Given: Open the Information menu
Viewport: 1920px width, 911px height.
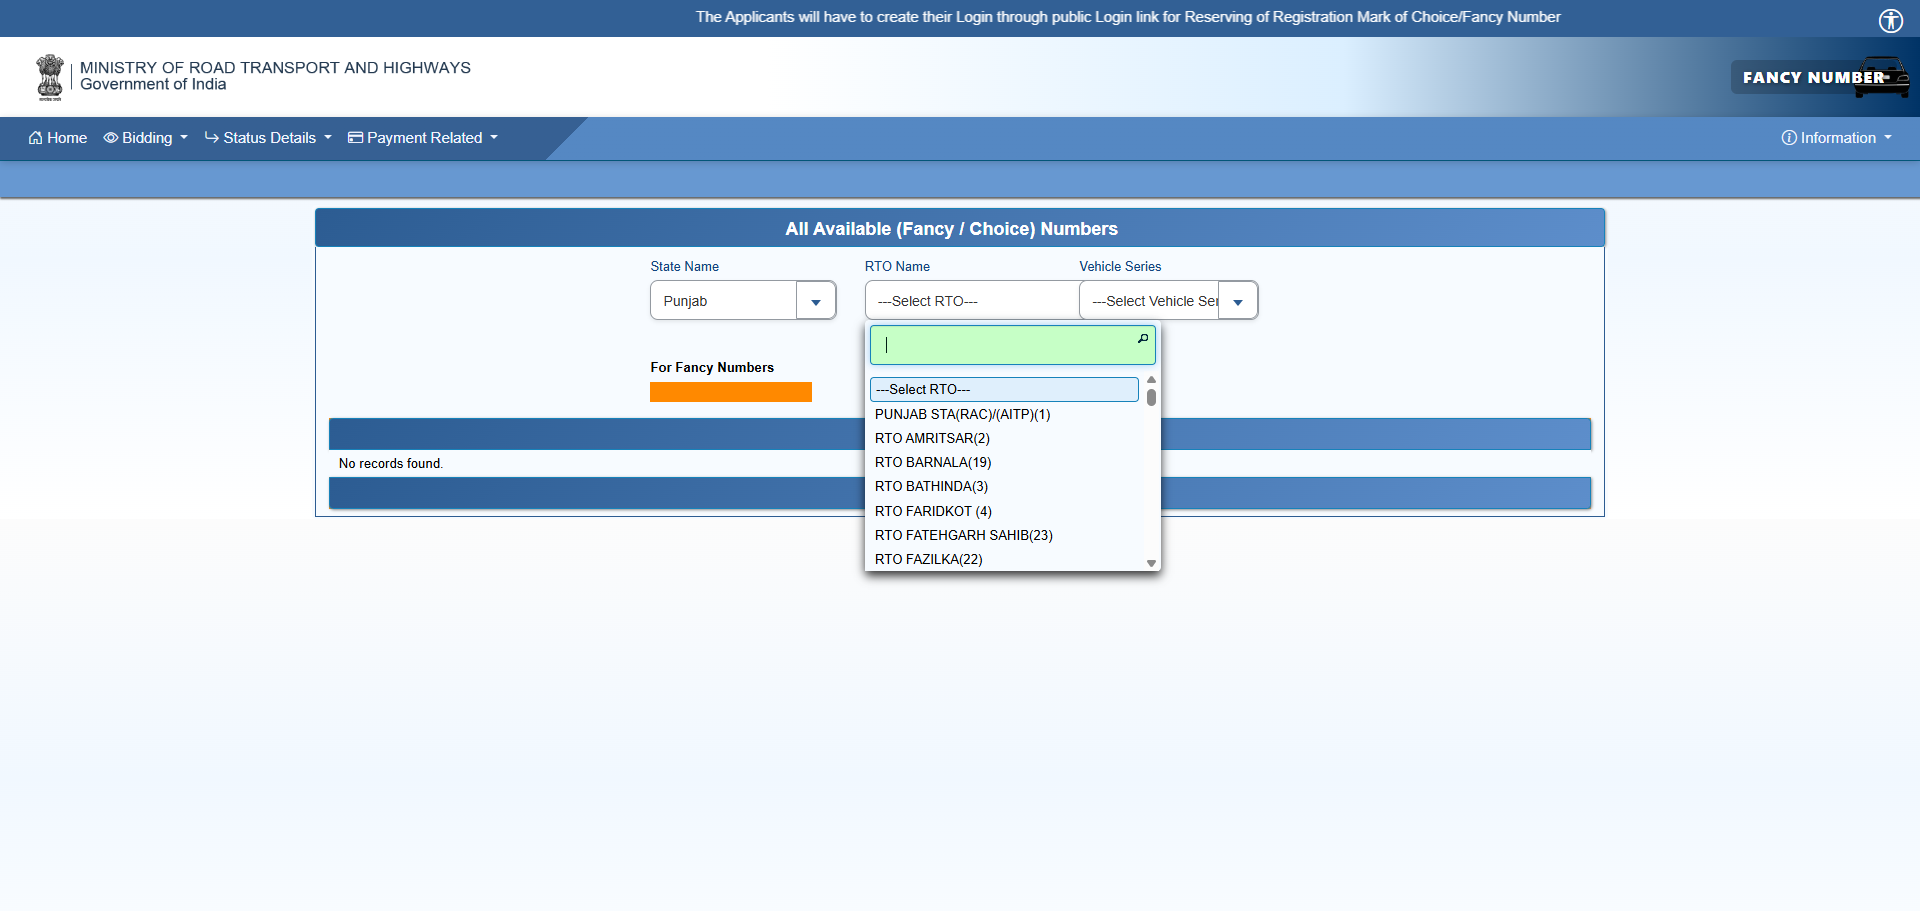Looking at the screenshot, I should (x=1837, y=138).
